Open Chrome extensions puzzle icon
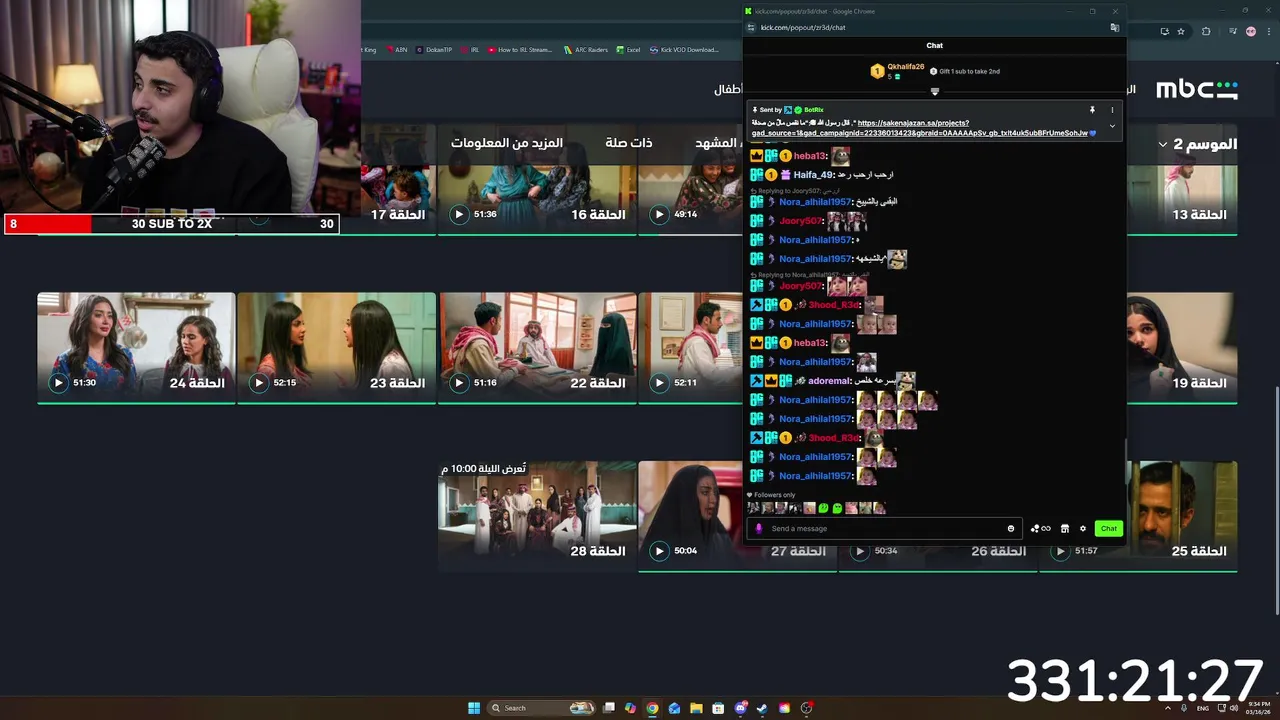 pos(1206,31)
